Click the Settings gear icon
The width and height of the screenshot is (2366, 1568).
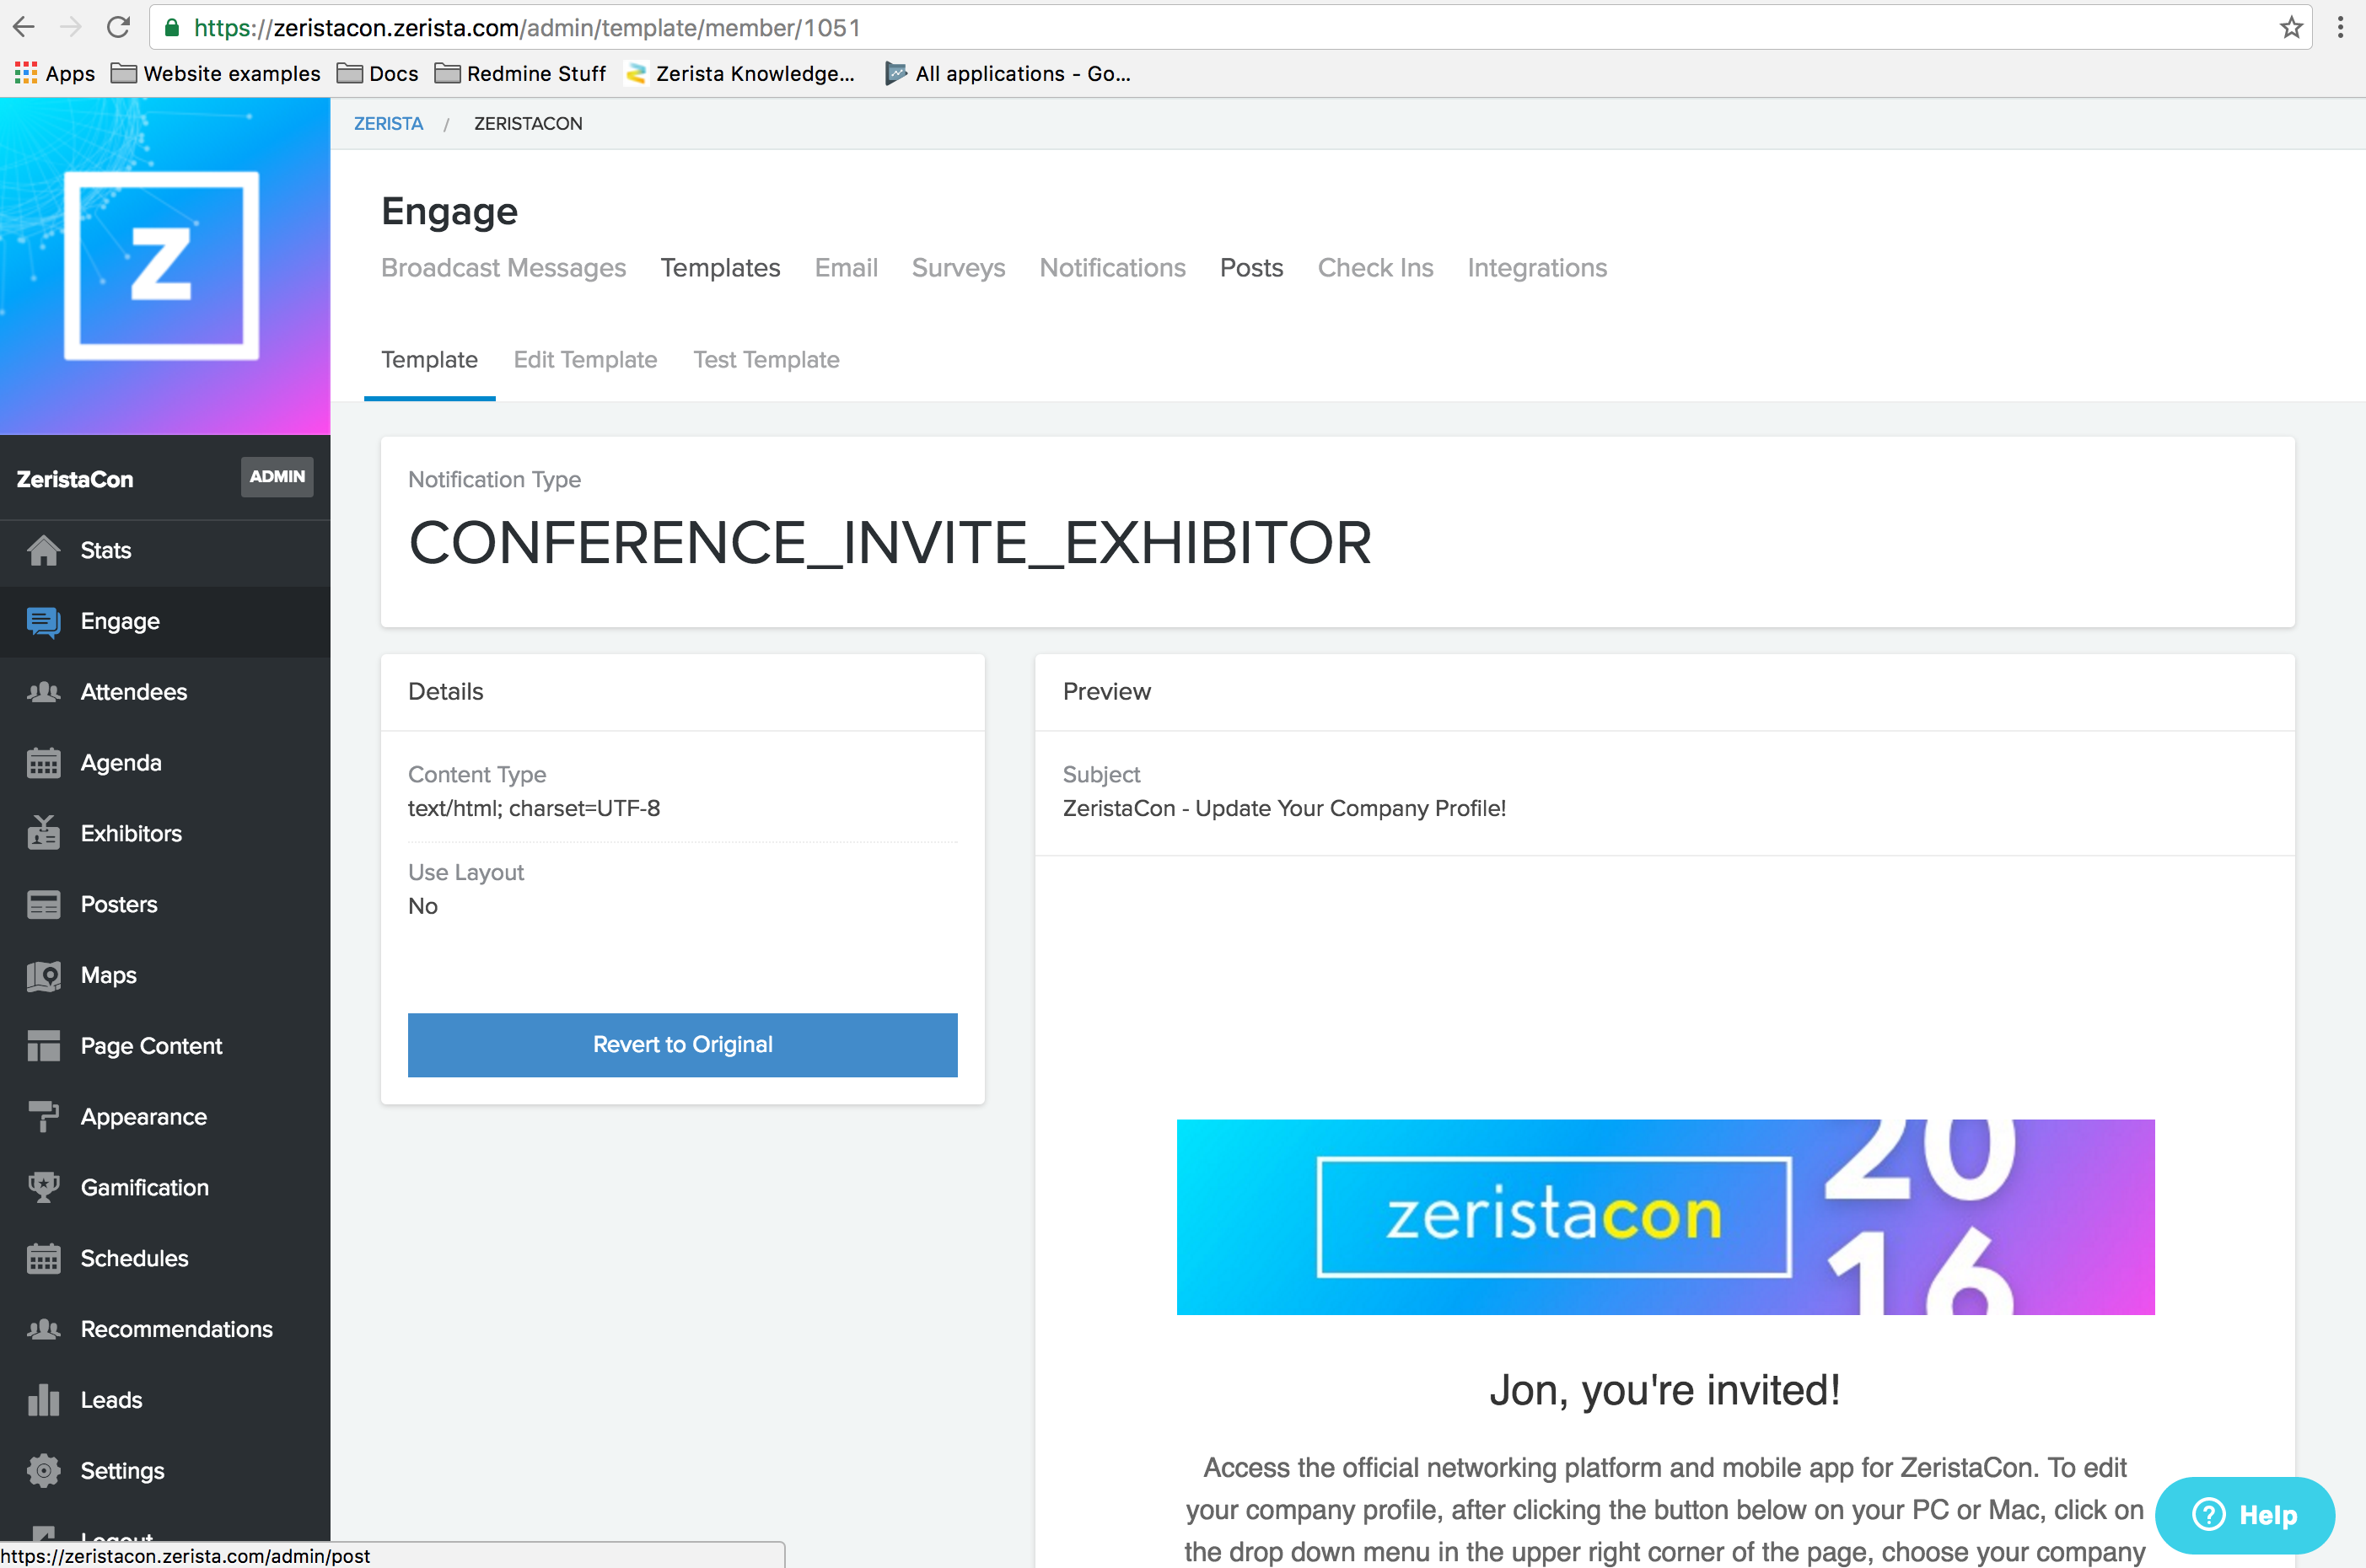pyautogui.click(x=43, y=1470)
